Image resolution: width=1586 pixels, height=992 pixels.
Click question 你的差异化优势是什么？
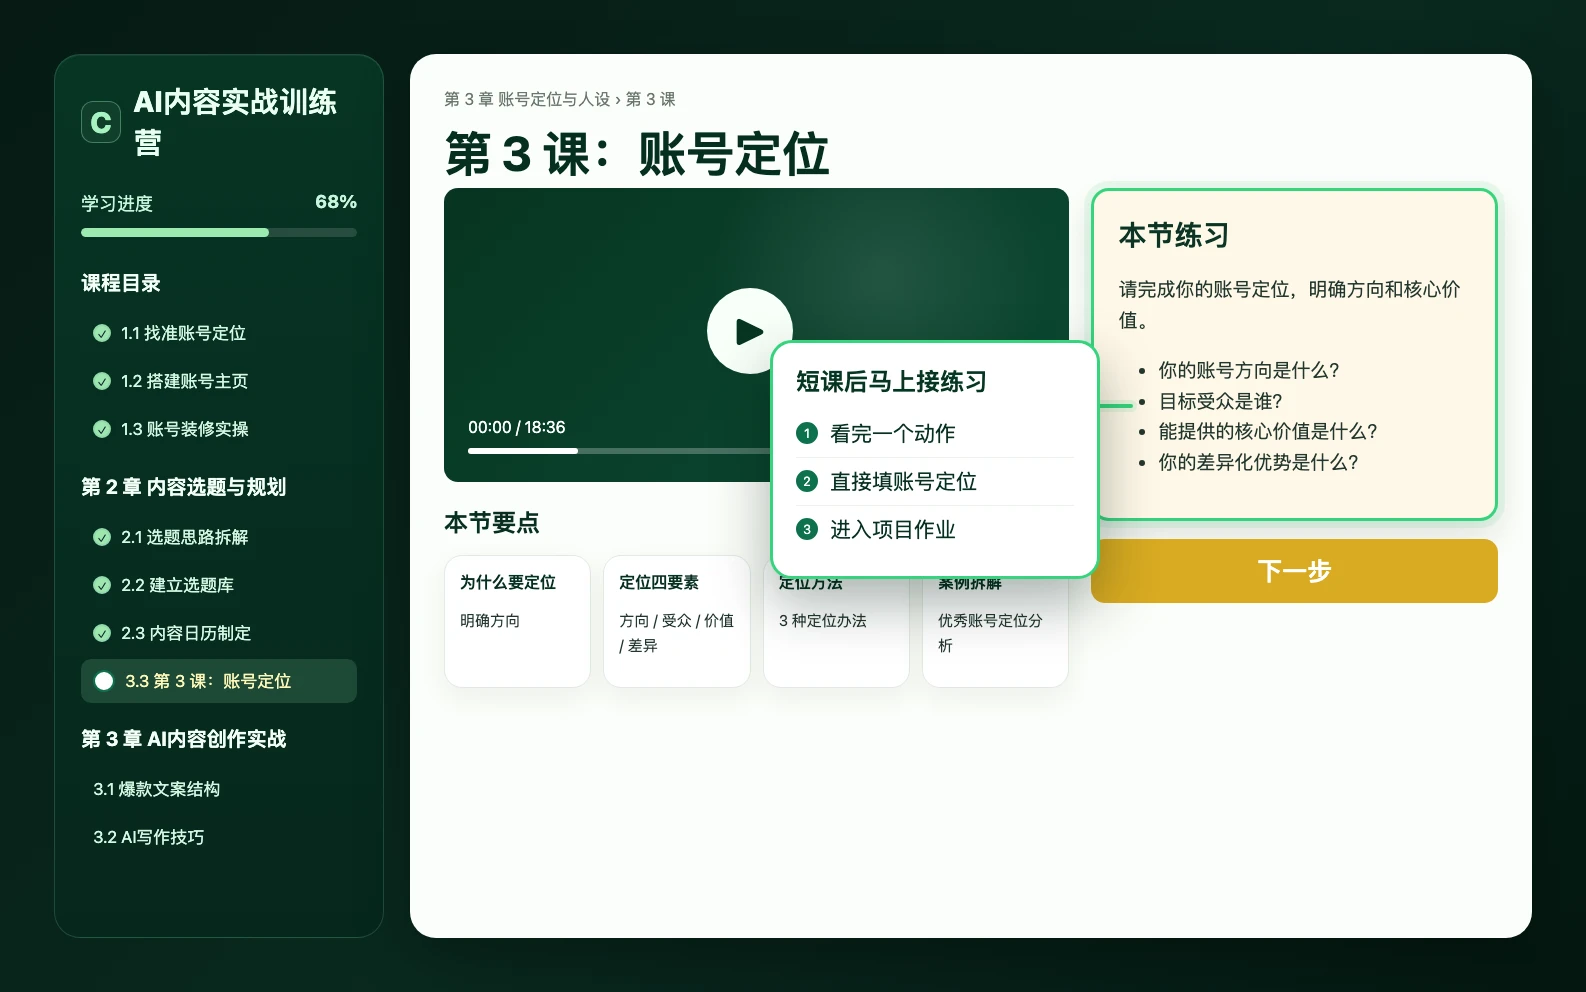point(1258,462)
